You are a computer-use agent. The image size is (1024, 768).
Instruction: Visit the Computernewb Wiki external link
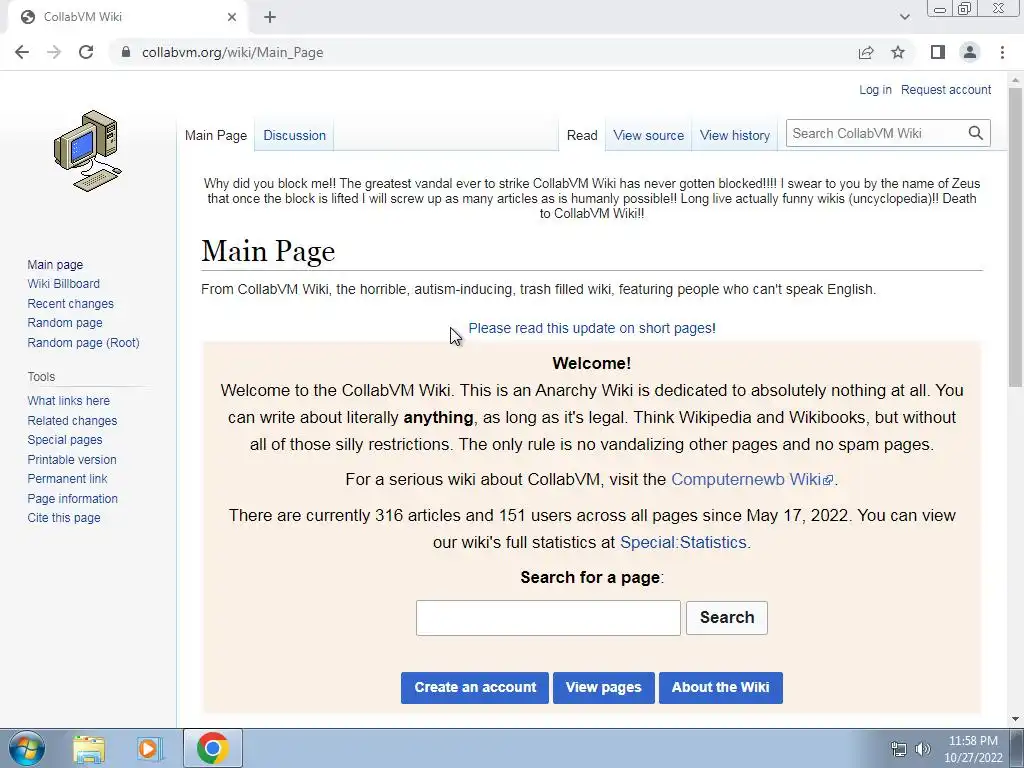tap(752, 479)
